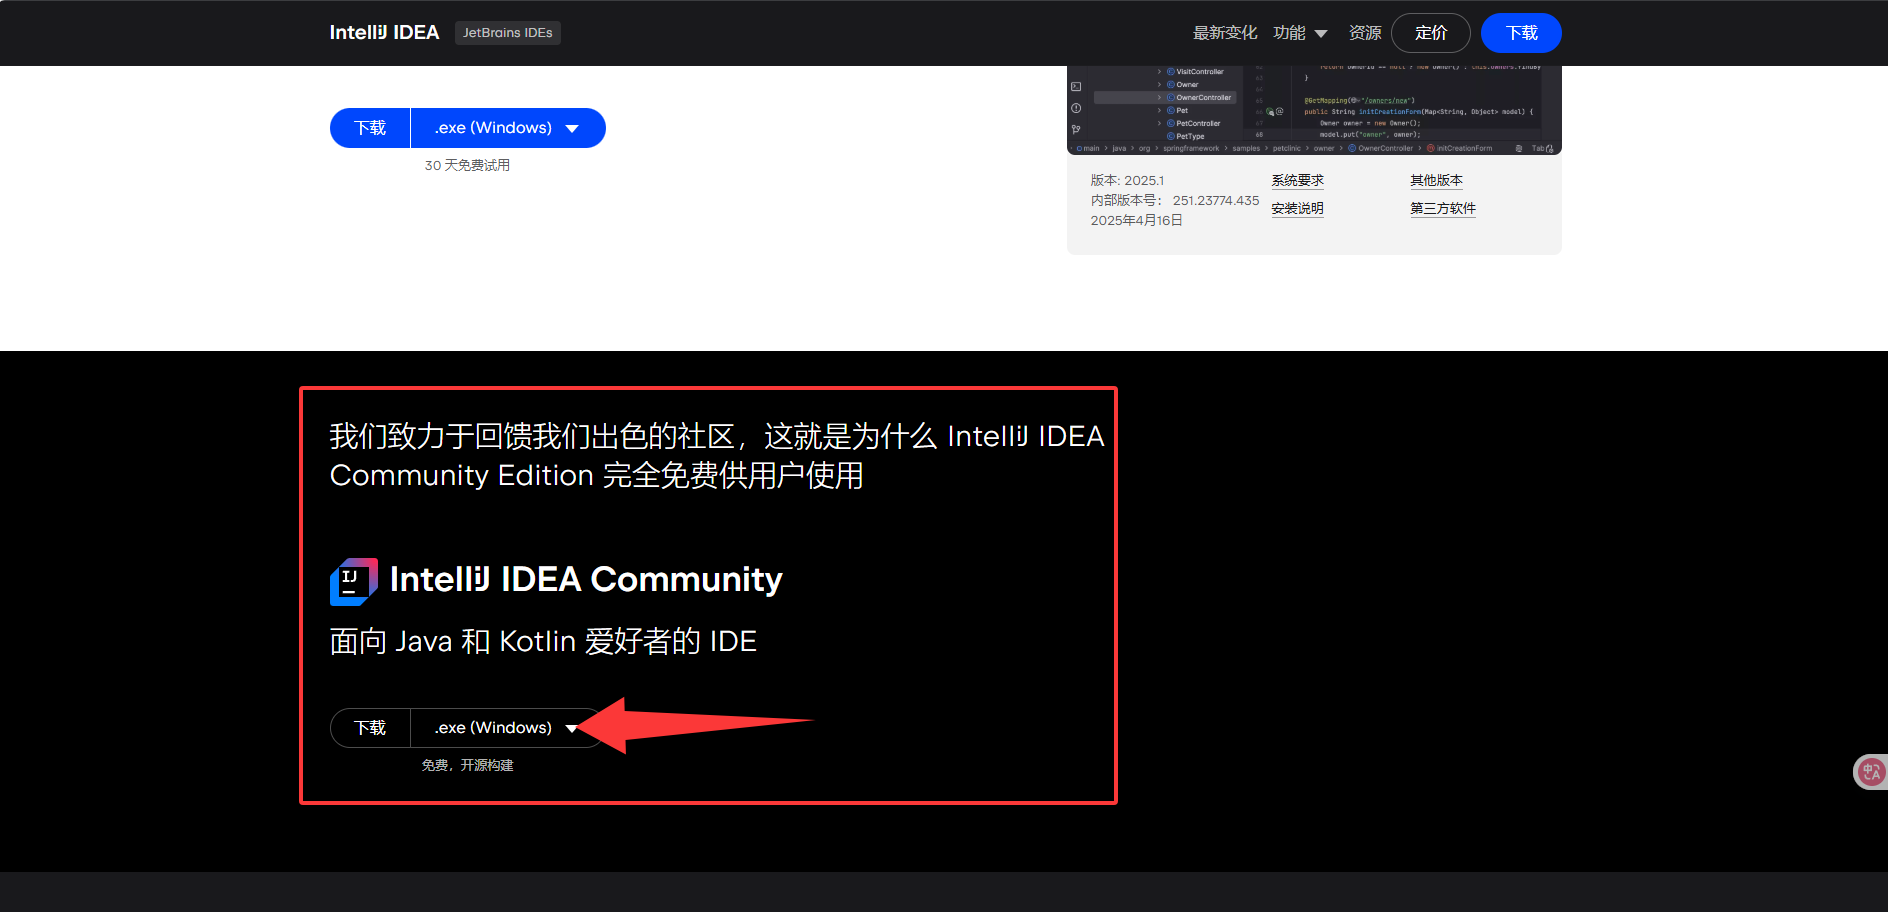Click the IntelliJ IDEA logo in the header
The width and height of the screenshot is (1888, 912).
(x=384, y=33)
